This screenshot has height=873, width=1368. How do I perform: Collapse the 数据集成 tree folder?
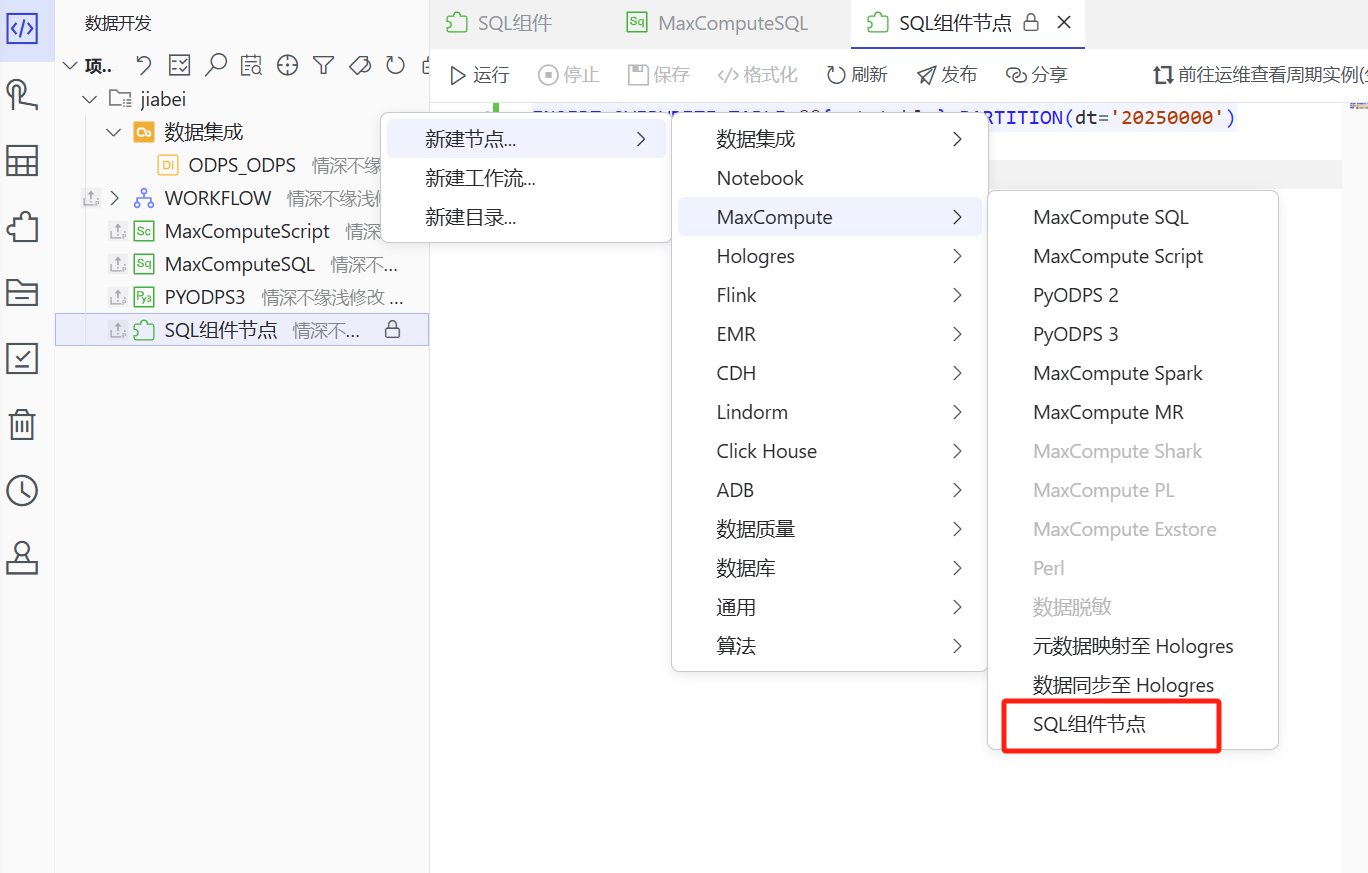click(114, 132)
